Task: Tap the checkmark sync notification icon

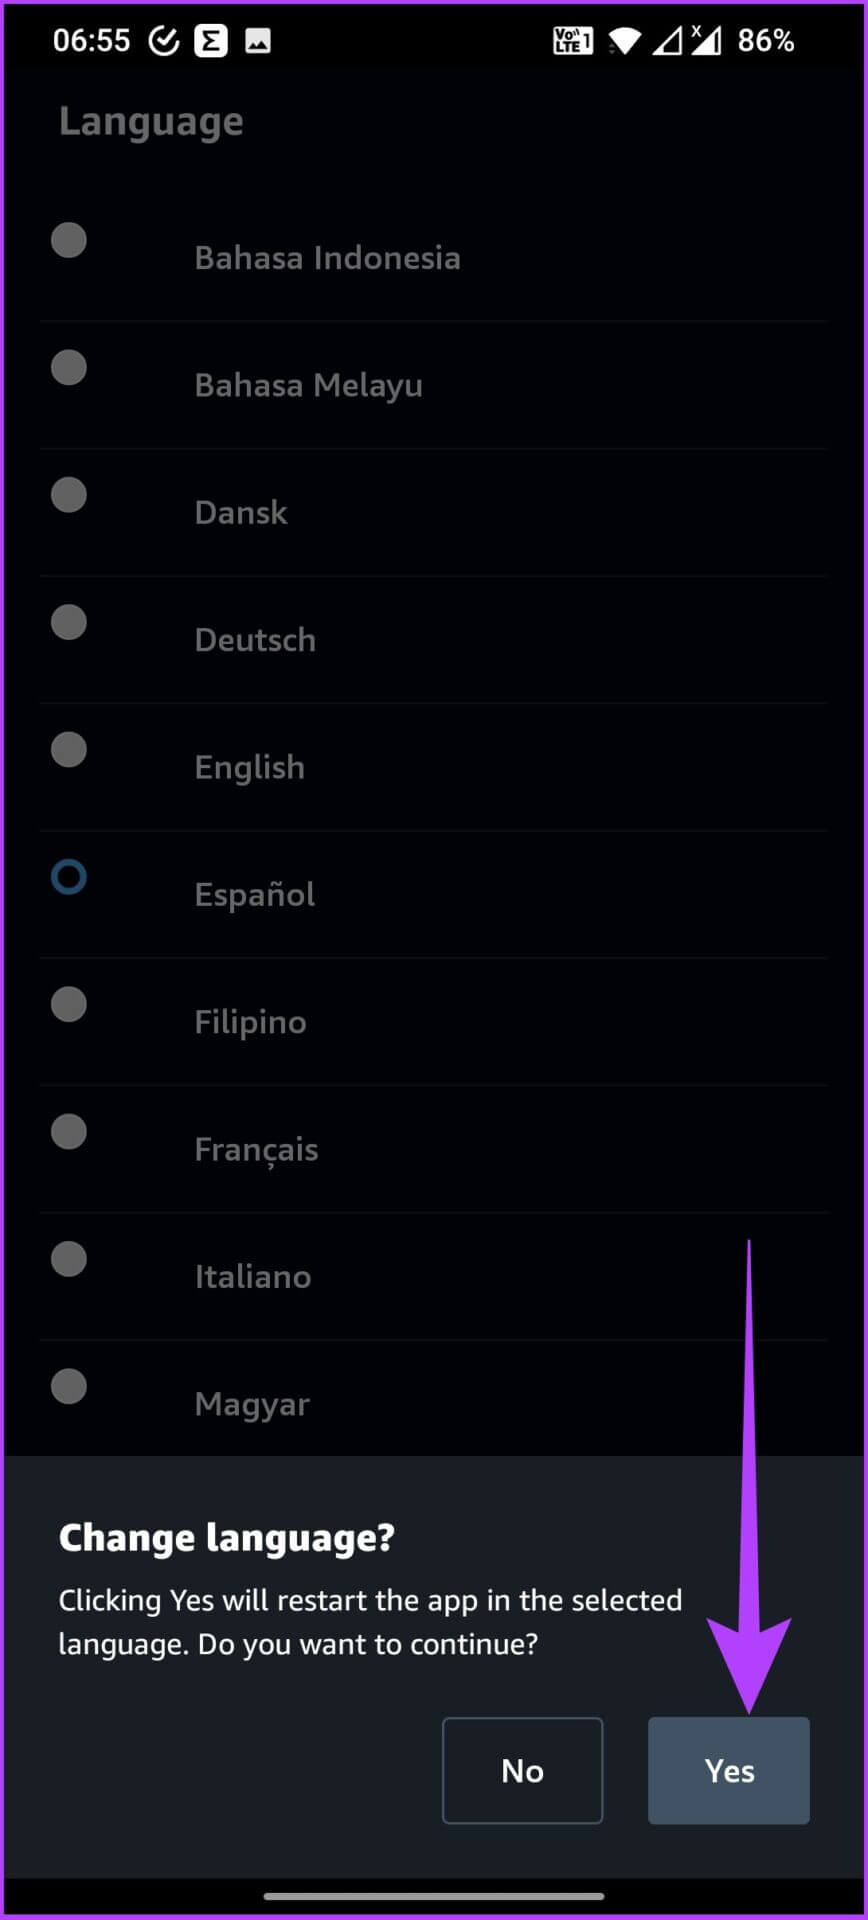Action: (163, 41)
